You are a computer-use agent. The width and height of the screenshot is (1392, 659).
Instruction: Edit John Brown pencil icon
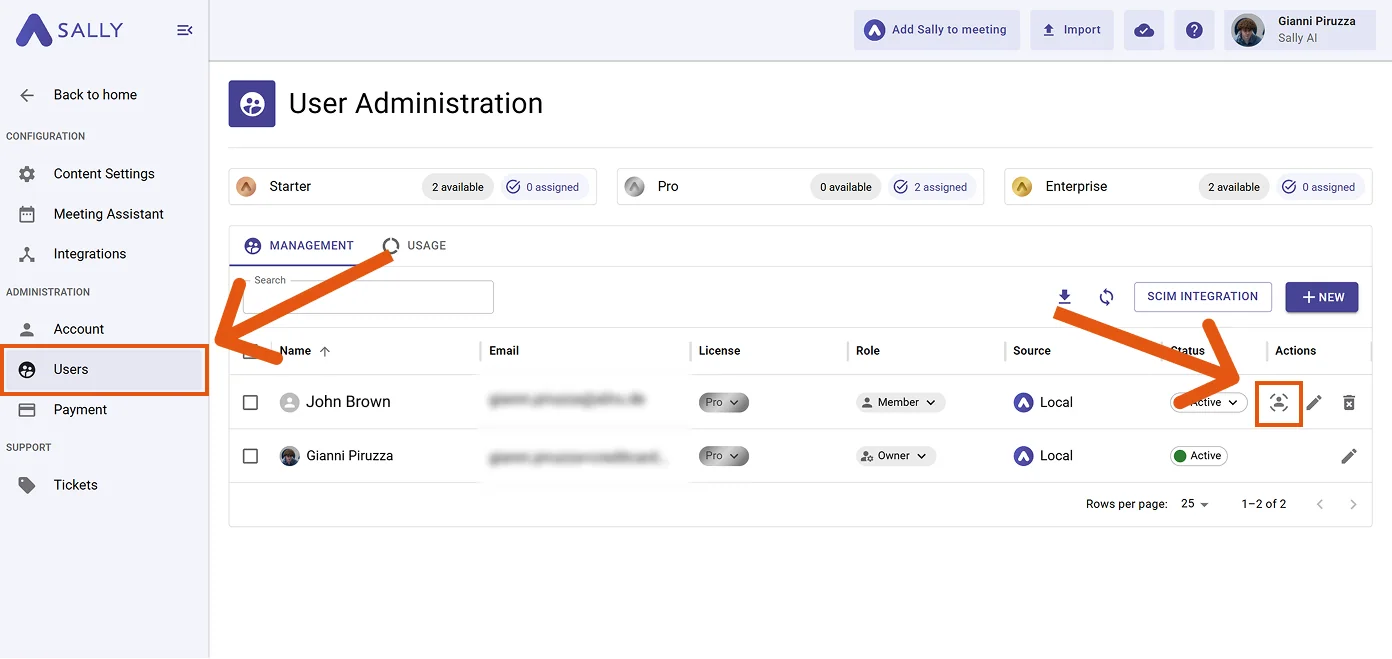pos(1314,402)
